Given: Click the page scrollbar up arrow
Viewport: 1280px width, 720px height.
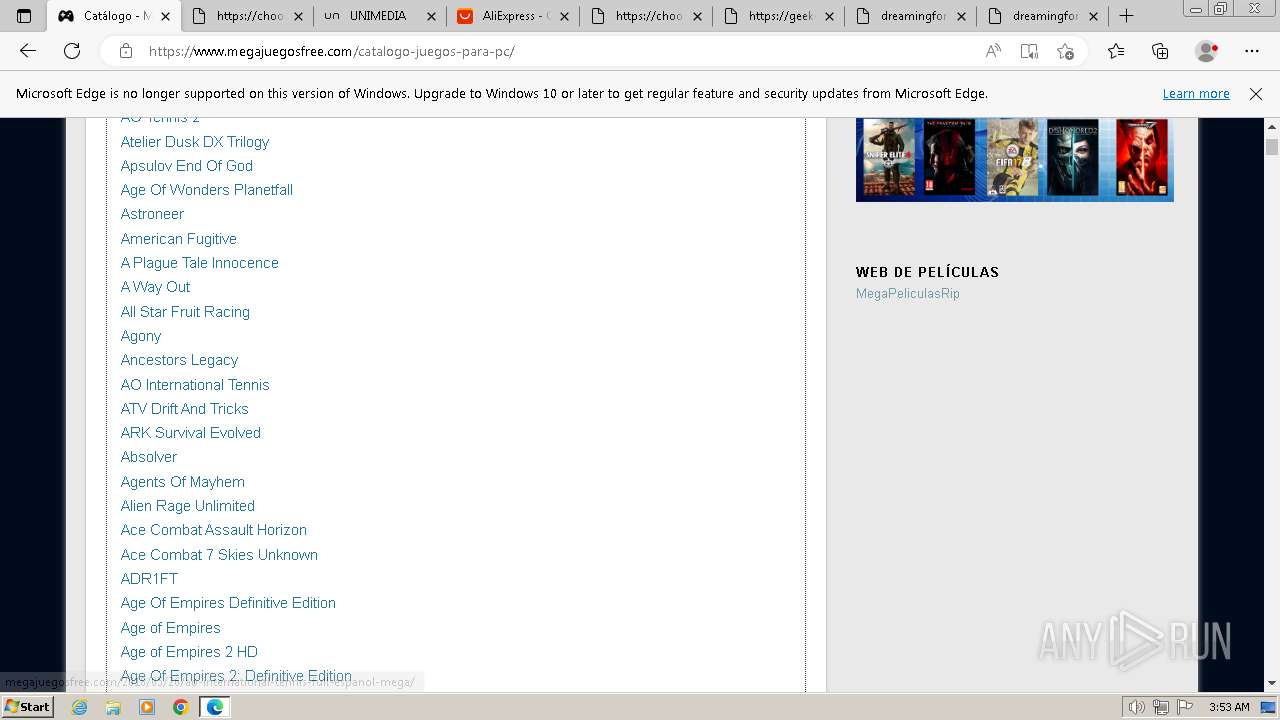Looking at the screenshot, I should [1272, 127].
